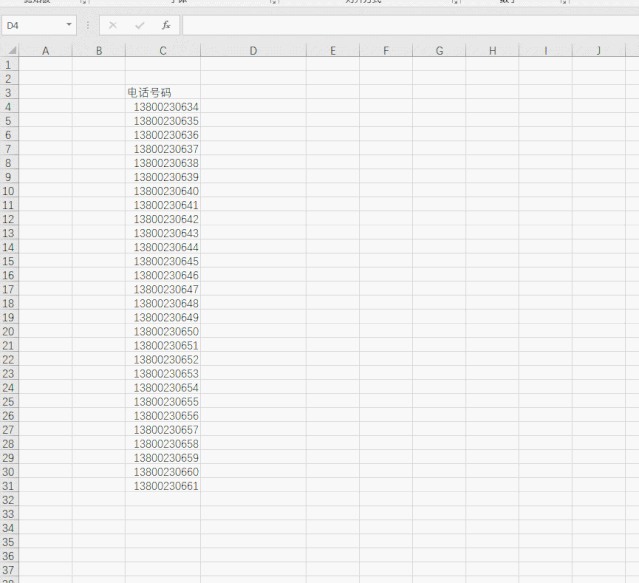Image resolution: width=639 pixels, height=583 pixels.
Task: Click the Select All corner triangle
Action: tap(9, 50)
